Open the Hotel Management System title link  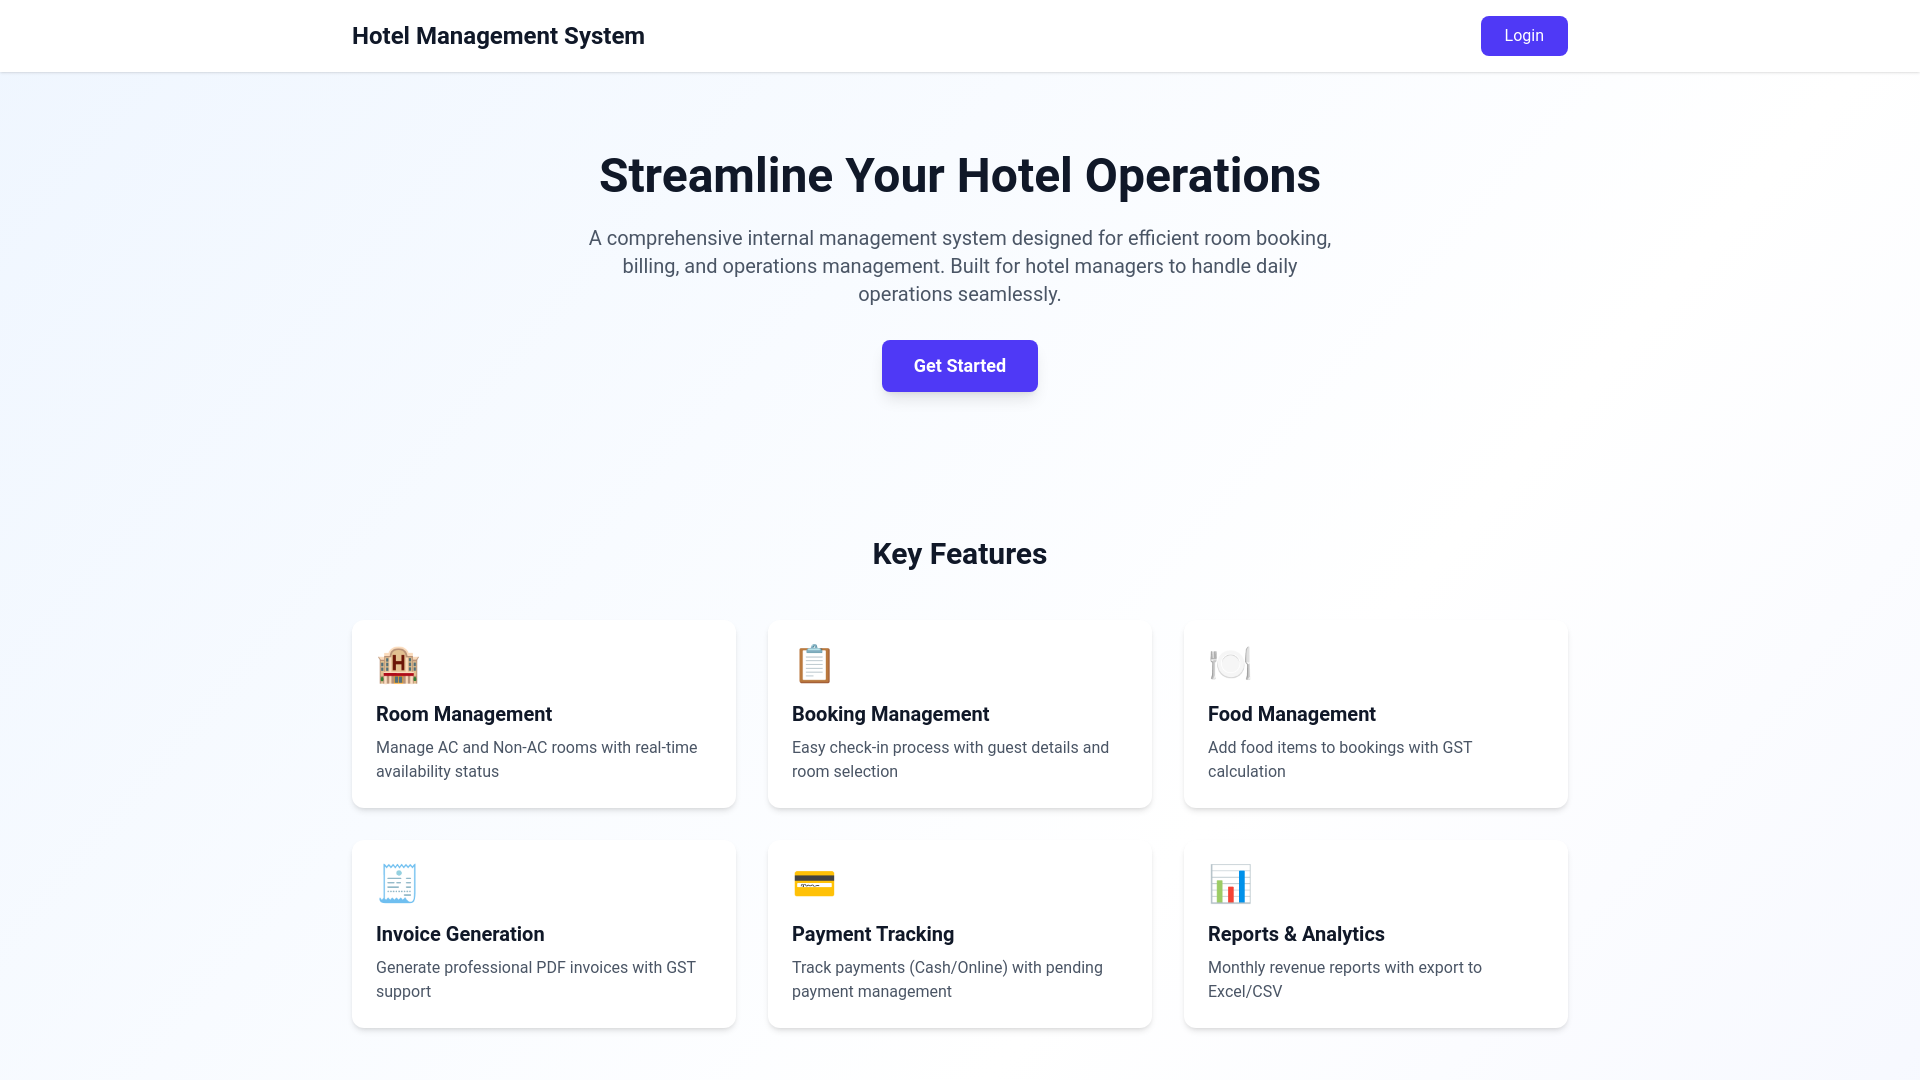tap(498, 36)
